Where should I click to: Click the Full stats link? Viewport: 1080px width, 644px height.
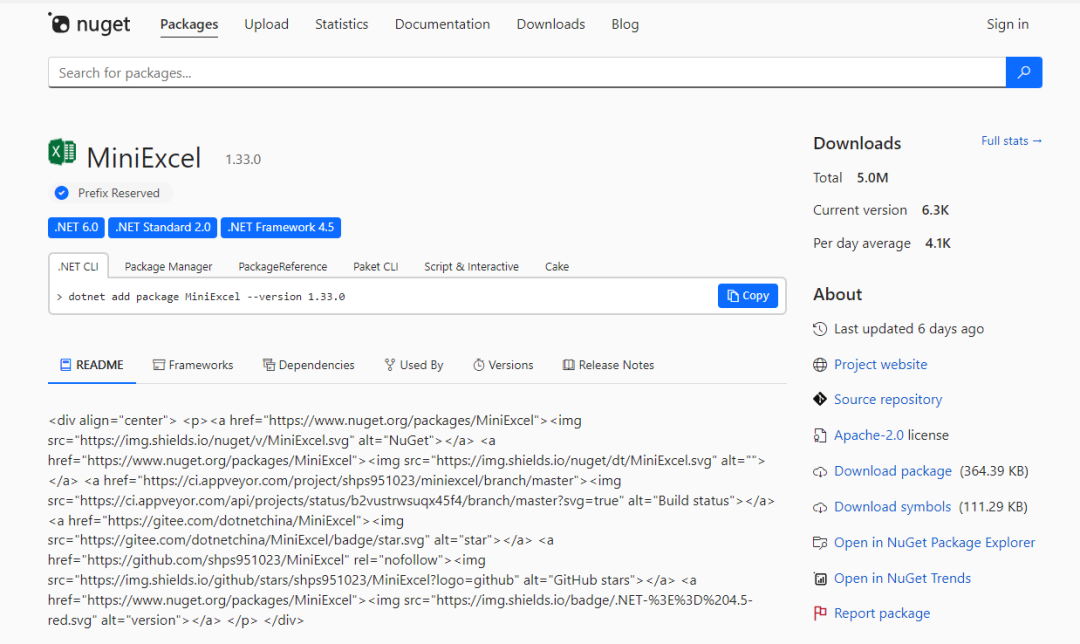coord(1011,141)
